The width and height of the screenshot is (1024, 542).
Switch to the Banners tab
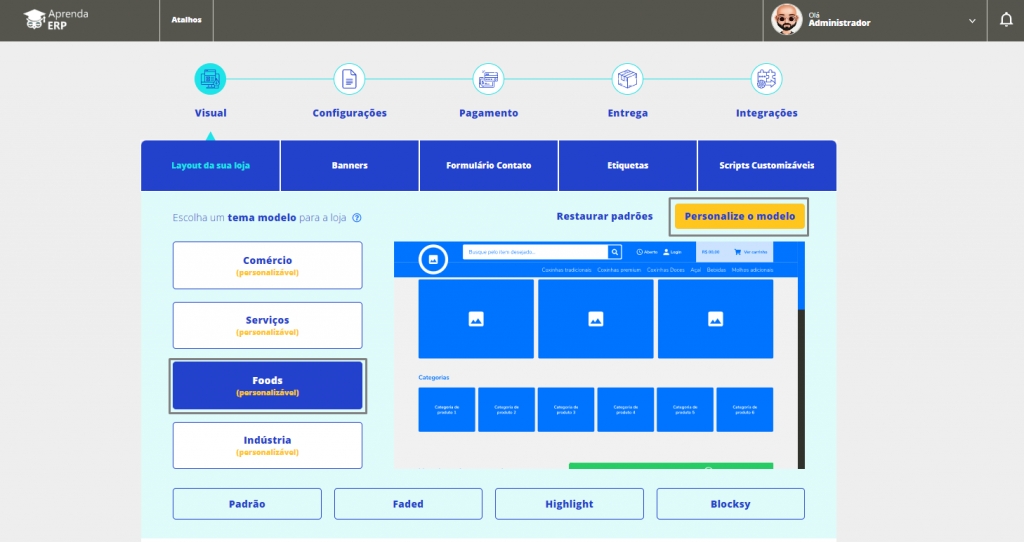(349, 165)
